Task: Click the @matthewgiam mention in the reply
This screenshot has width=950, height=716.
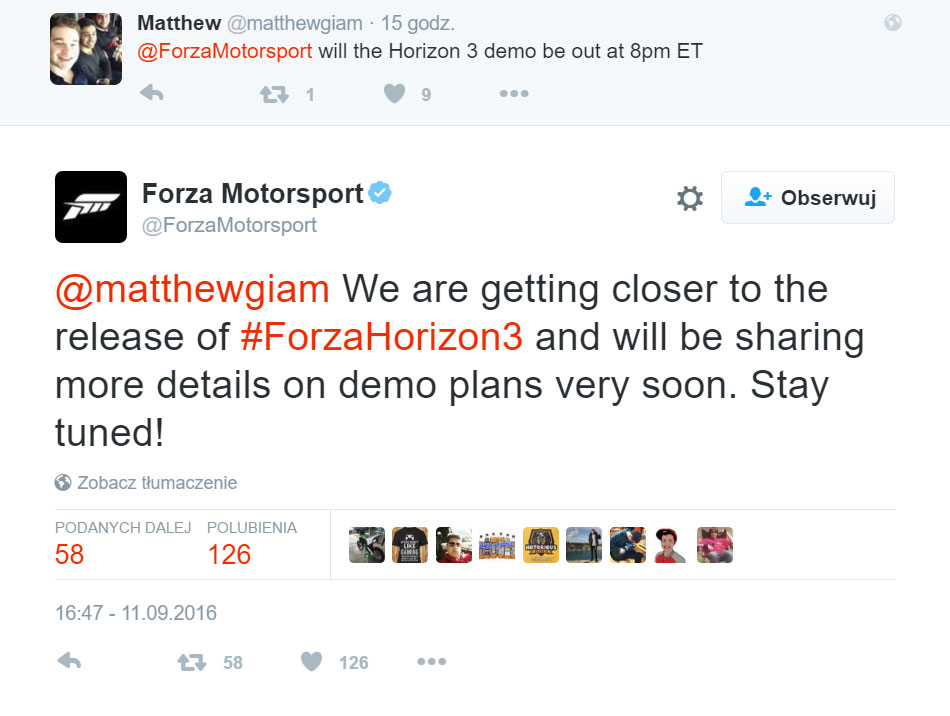Action: [192, 289]
